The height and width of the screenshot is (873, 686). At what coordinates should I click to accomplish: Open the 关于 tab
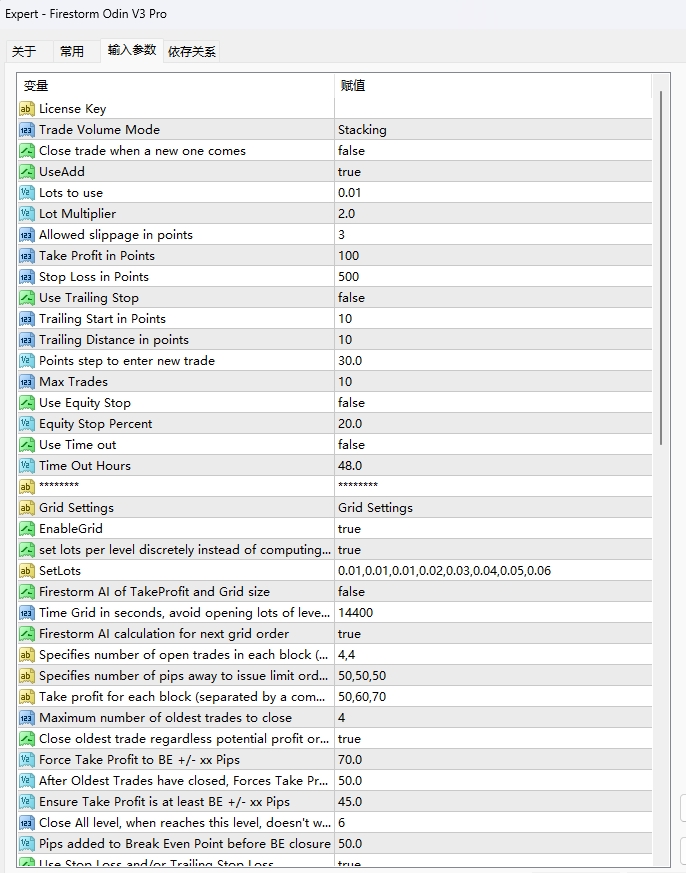pyautogui.click(x=24, y=51)
